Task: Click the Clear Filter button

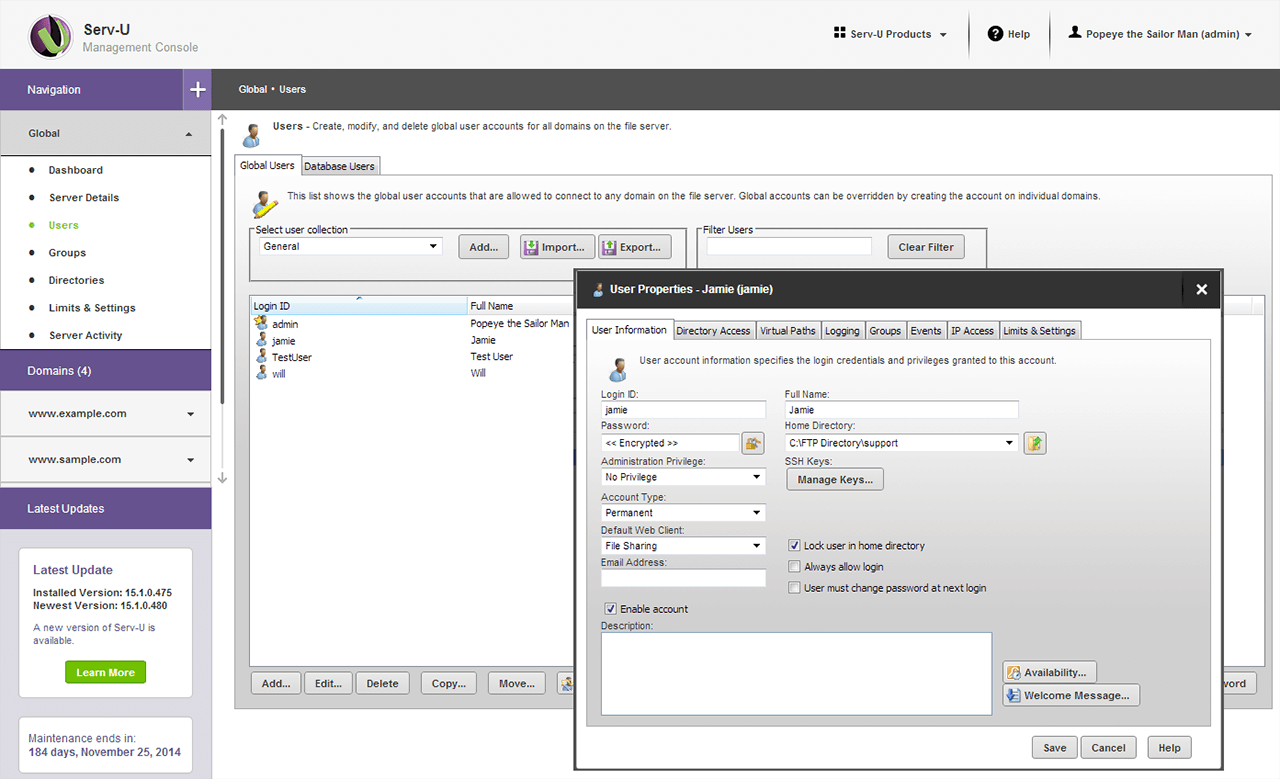Action: [926, 247]
